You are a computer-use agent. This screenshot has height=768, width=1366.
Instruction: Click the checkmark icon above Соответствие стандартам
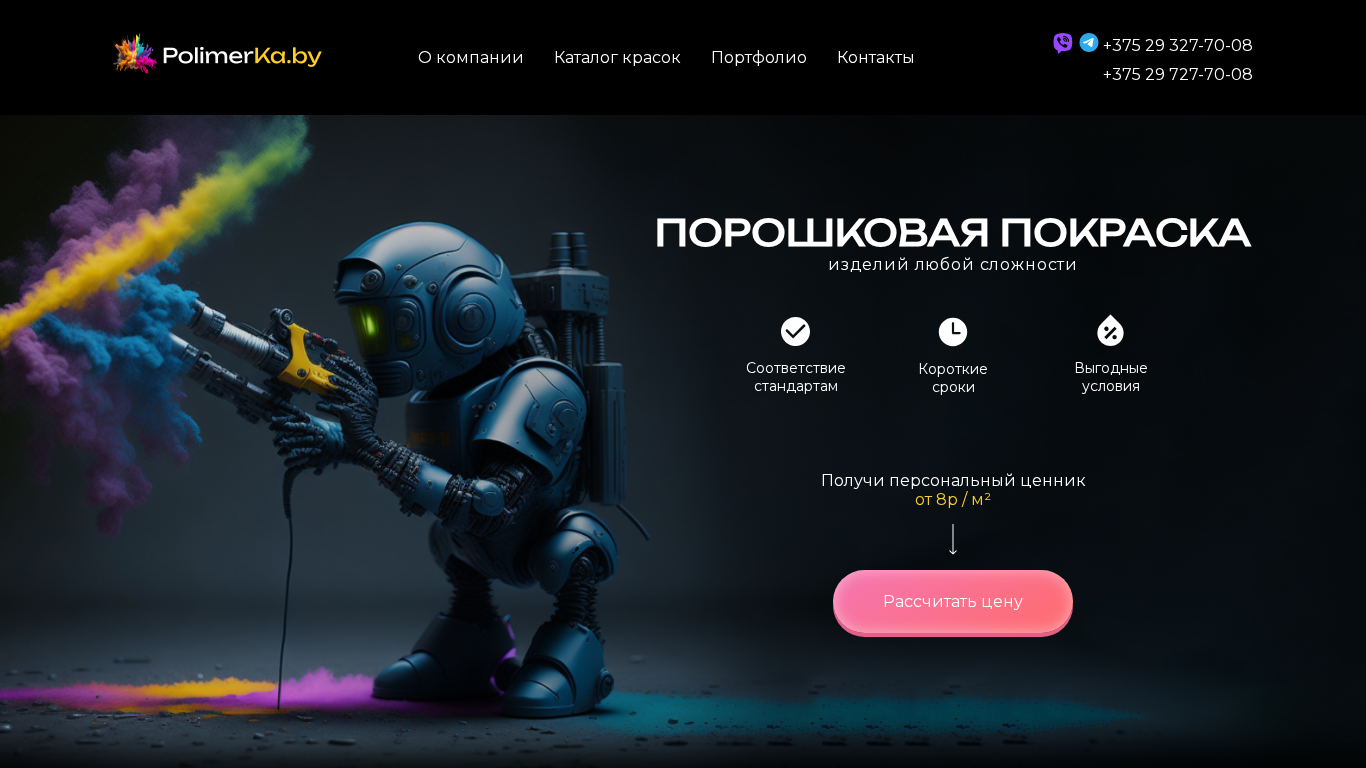[x=795, y=331]
